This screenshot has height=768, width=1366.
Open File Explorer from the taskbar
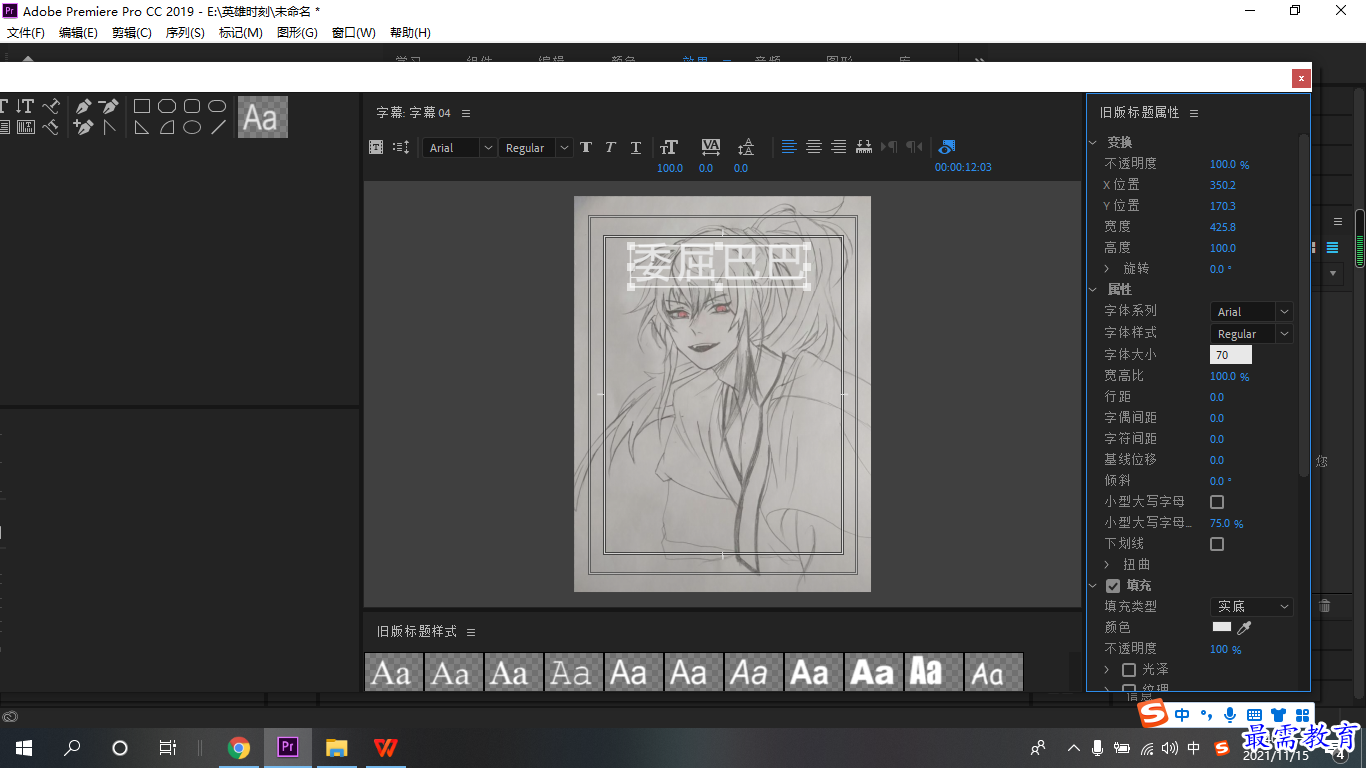click(337, 748)
